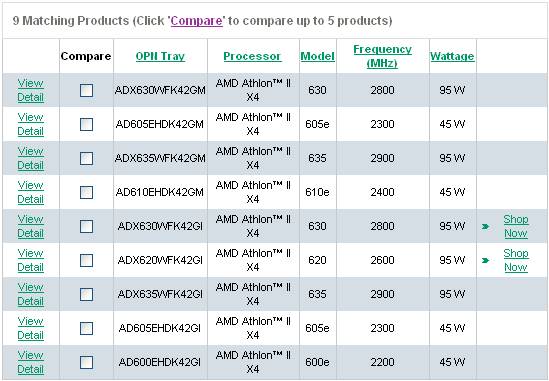View Detail for ADX635WFK42GI
The image size is (549, 381).
[30, 294]
